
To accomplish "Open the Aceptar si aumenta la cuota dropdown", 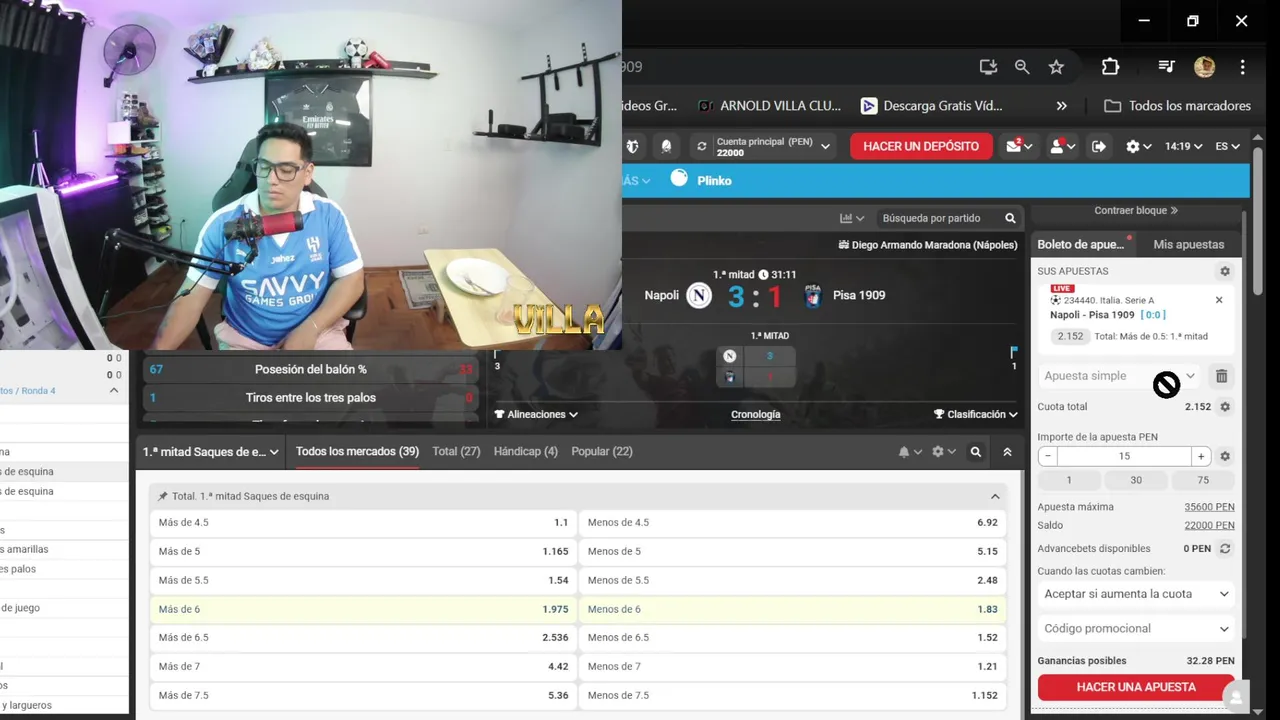I will 1136,594.
